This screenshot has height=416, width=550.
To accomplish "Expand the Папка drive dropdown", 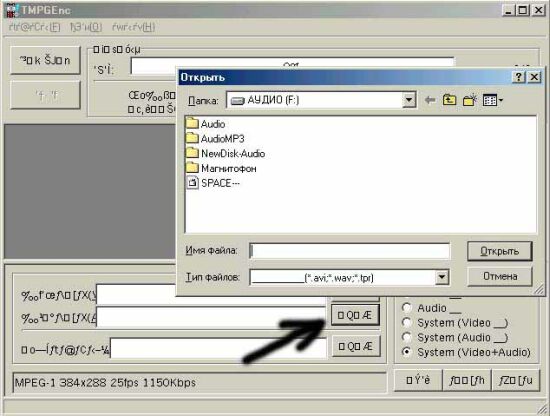I will point(409,100).
